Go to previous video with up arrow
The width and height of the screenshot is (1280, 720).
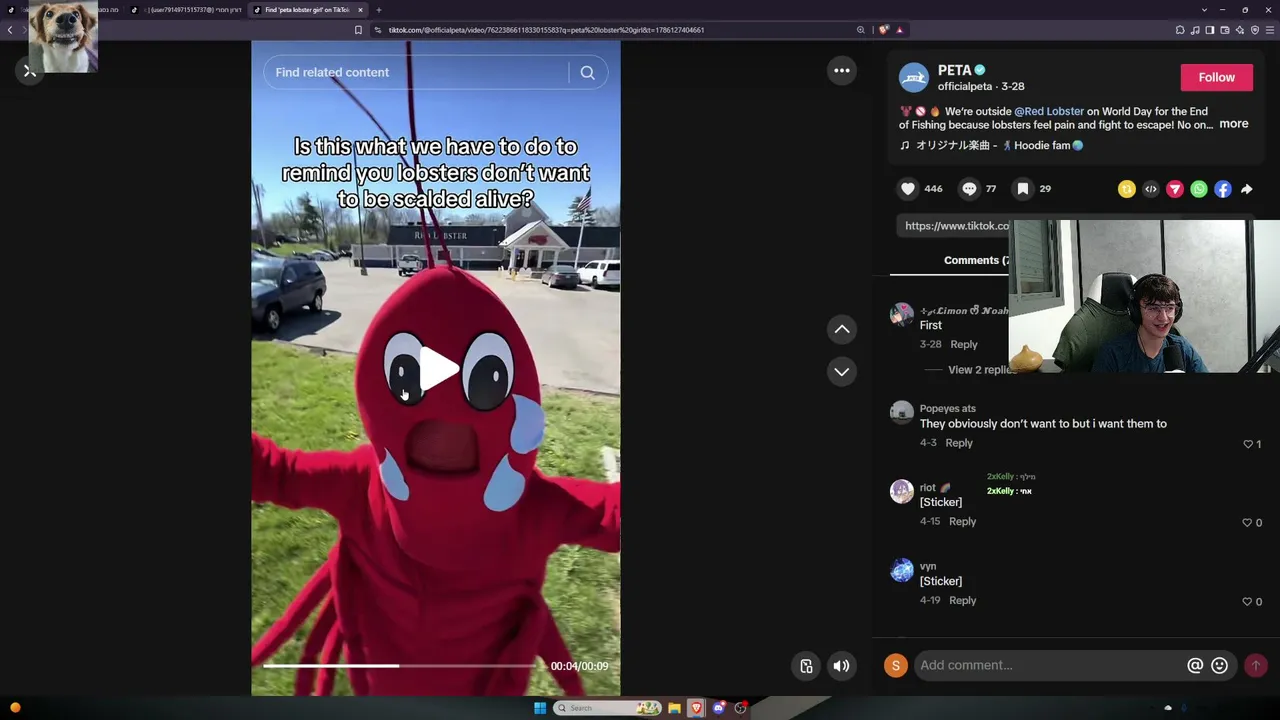coord(842,329)
